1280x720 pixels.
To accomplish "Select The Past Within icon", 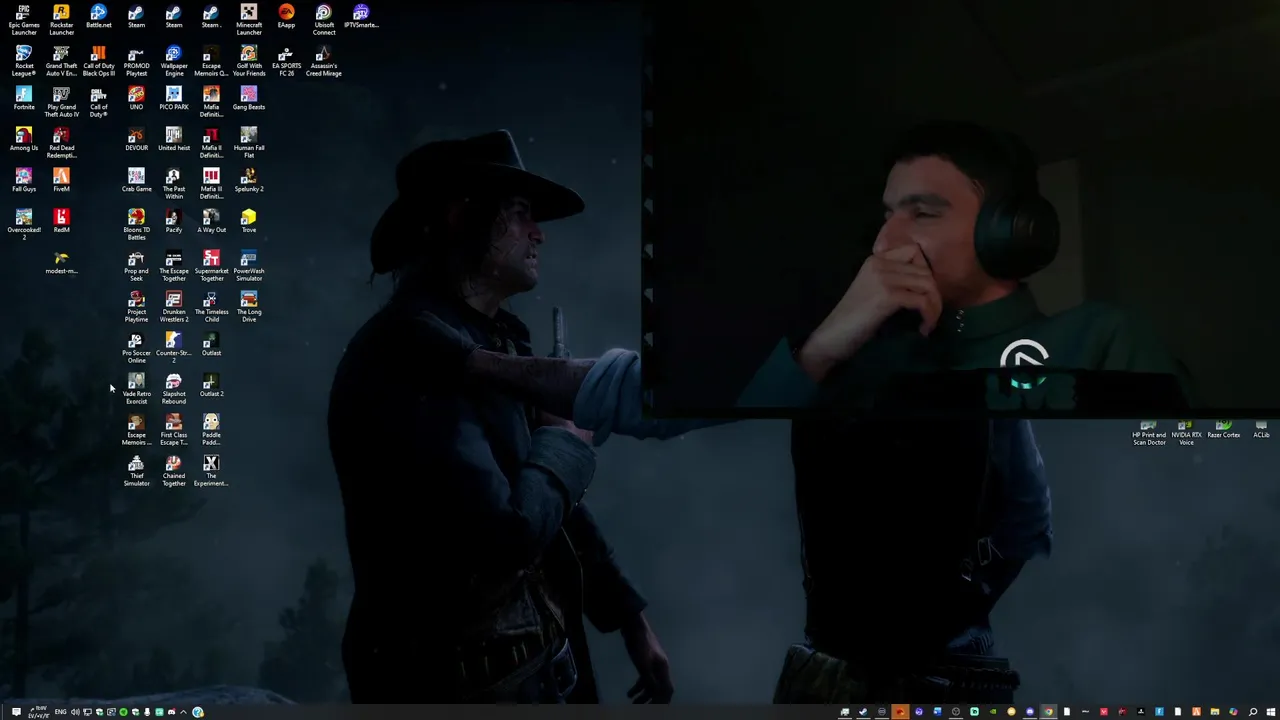I will 173,183.
